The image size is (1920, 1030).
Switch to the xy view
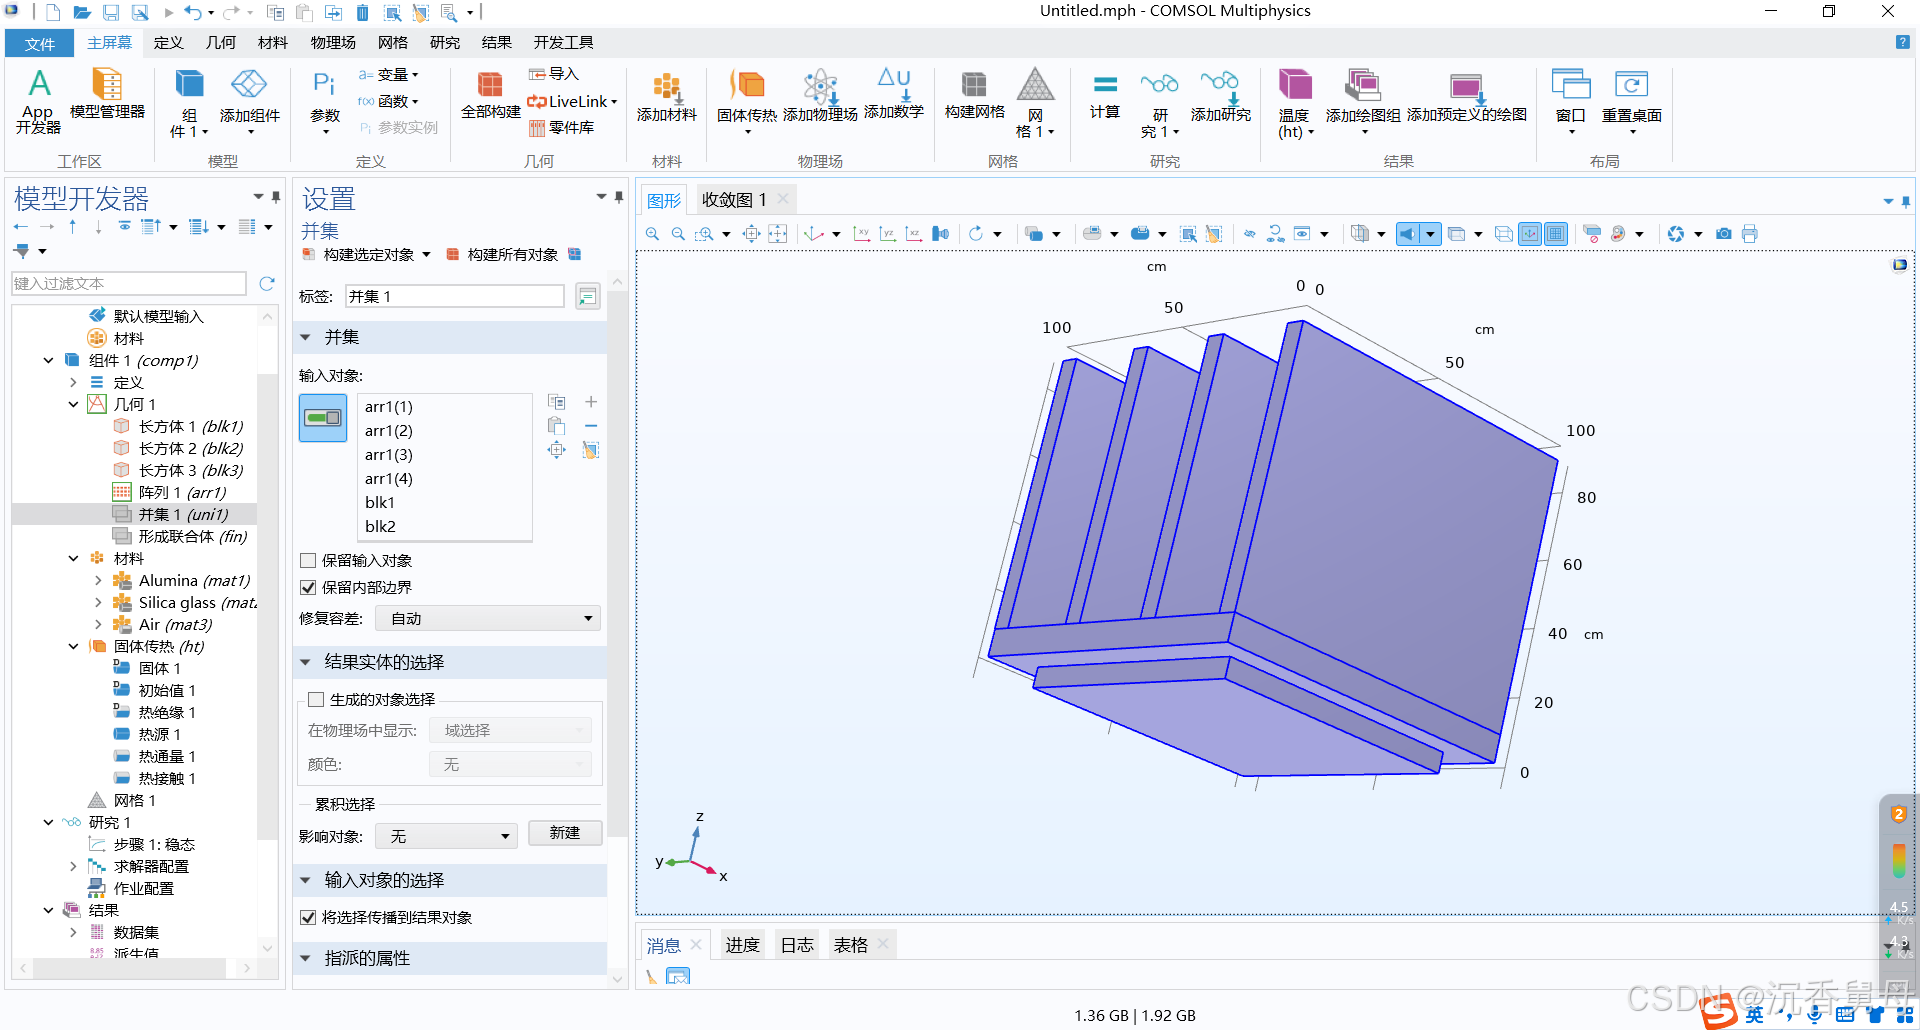(861, 234)
